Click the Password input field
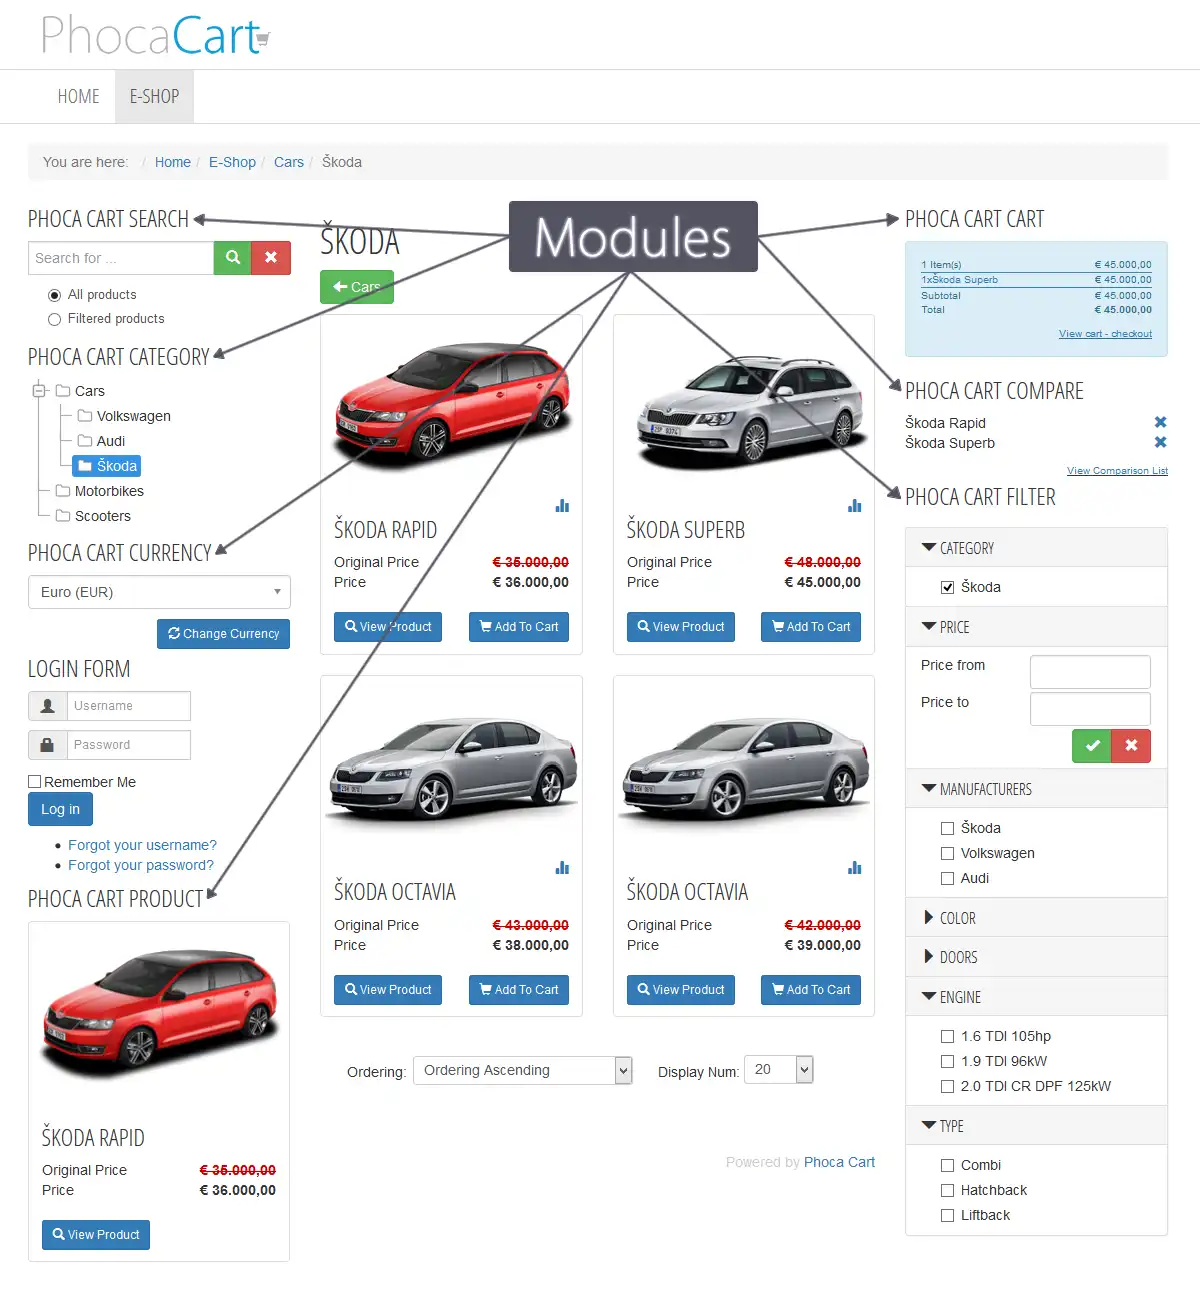 pyautogui.click(x=129, y=745)
